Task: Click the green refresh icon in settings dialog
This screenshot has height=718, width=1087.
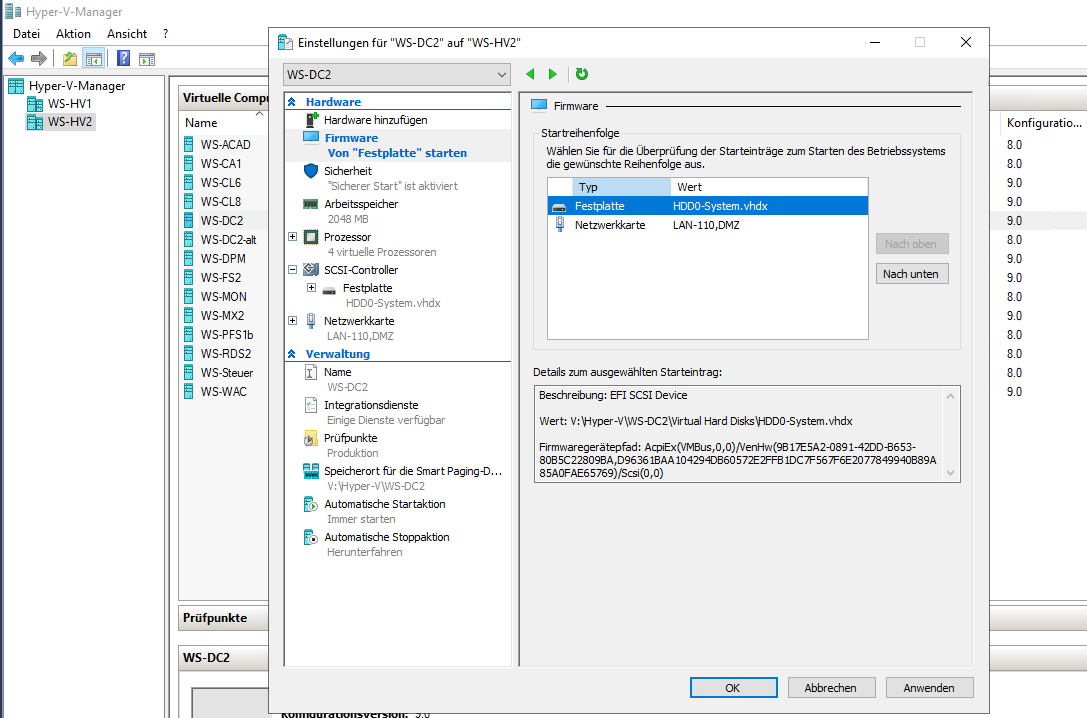Action: tap(582, 74)
